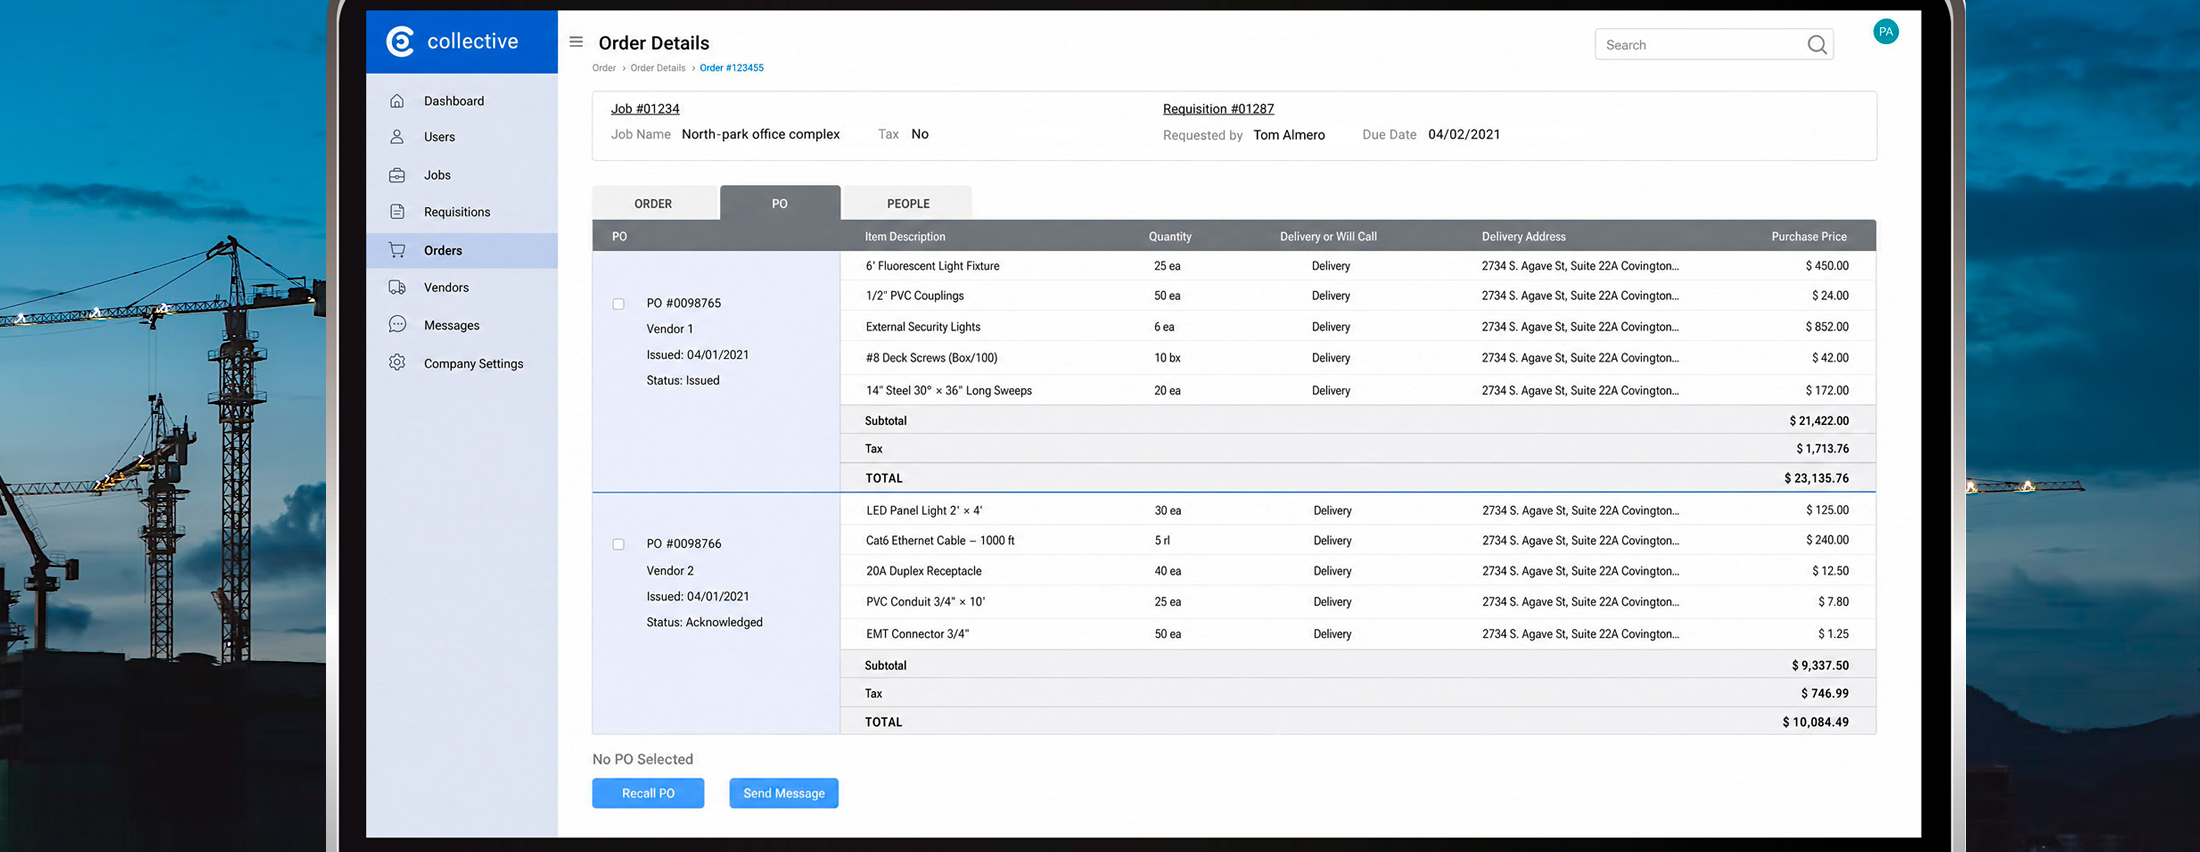Viewport: 2200px width, 852px height.
Task: Click the Vendor 1 label
Action: click(670, 329)
